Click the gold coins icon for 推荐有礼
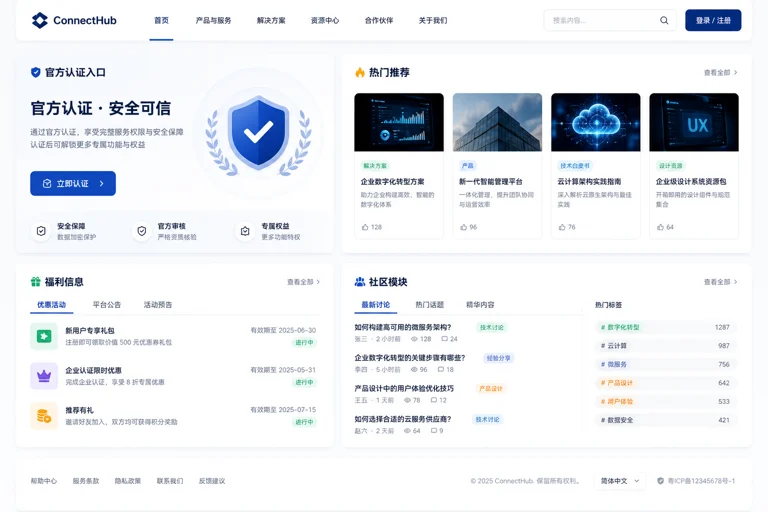Screen dimensions: 768x512 click(x=44, y=415)
